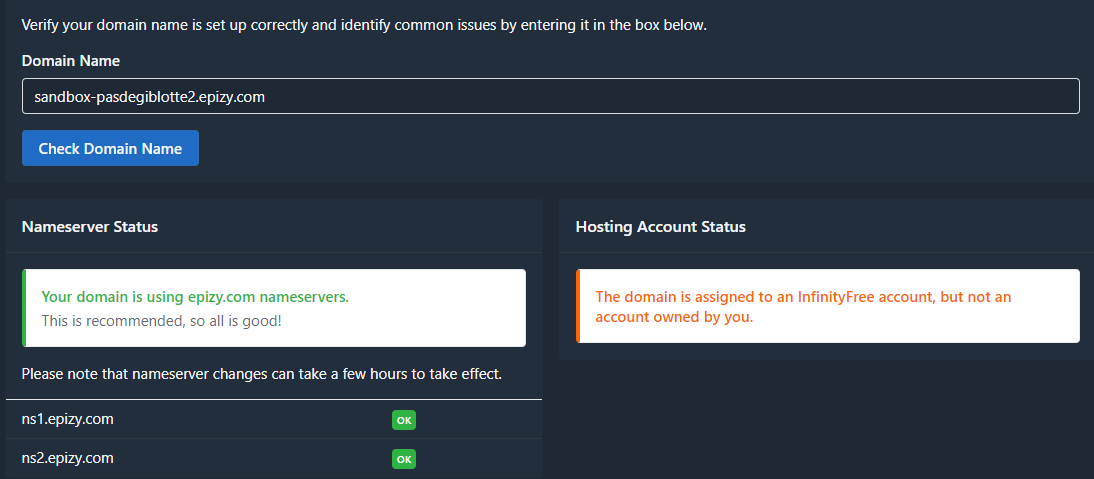Click empty area at right end of domain input

click(1000, 97)
